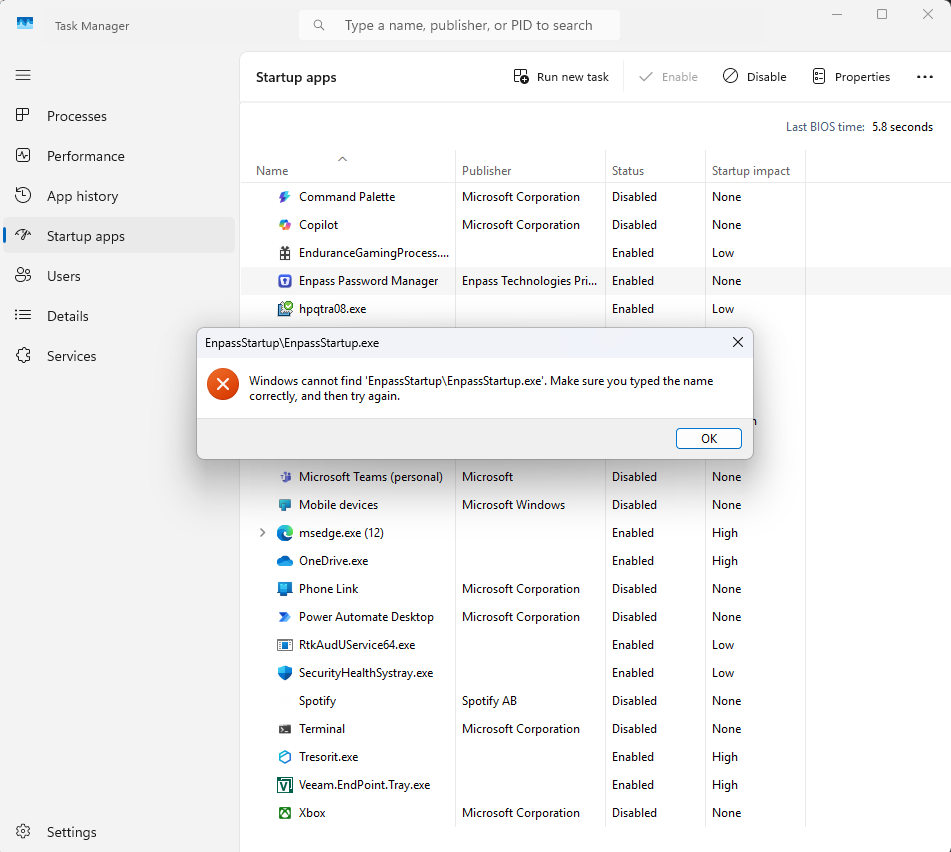Image resolution: width=951 pixels, height=852 pixels.
Task: Sort by Startup impact column
Action: tap(750, 171)
